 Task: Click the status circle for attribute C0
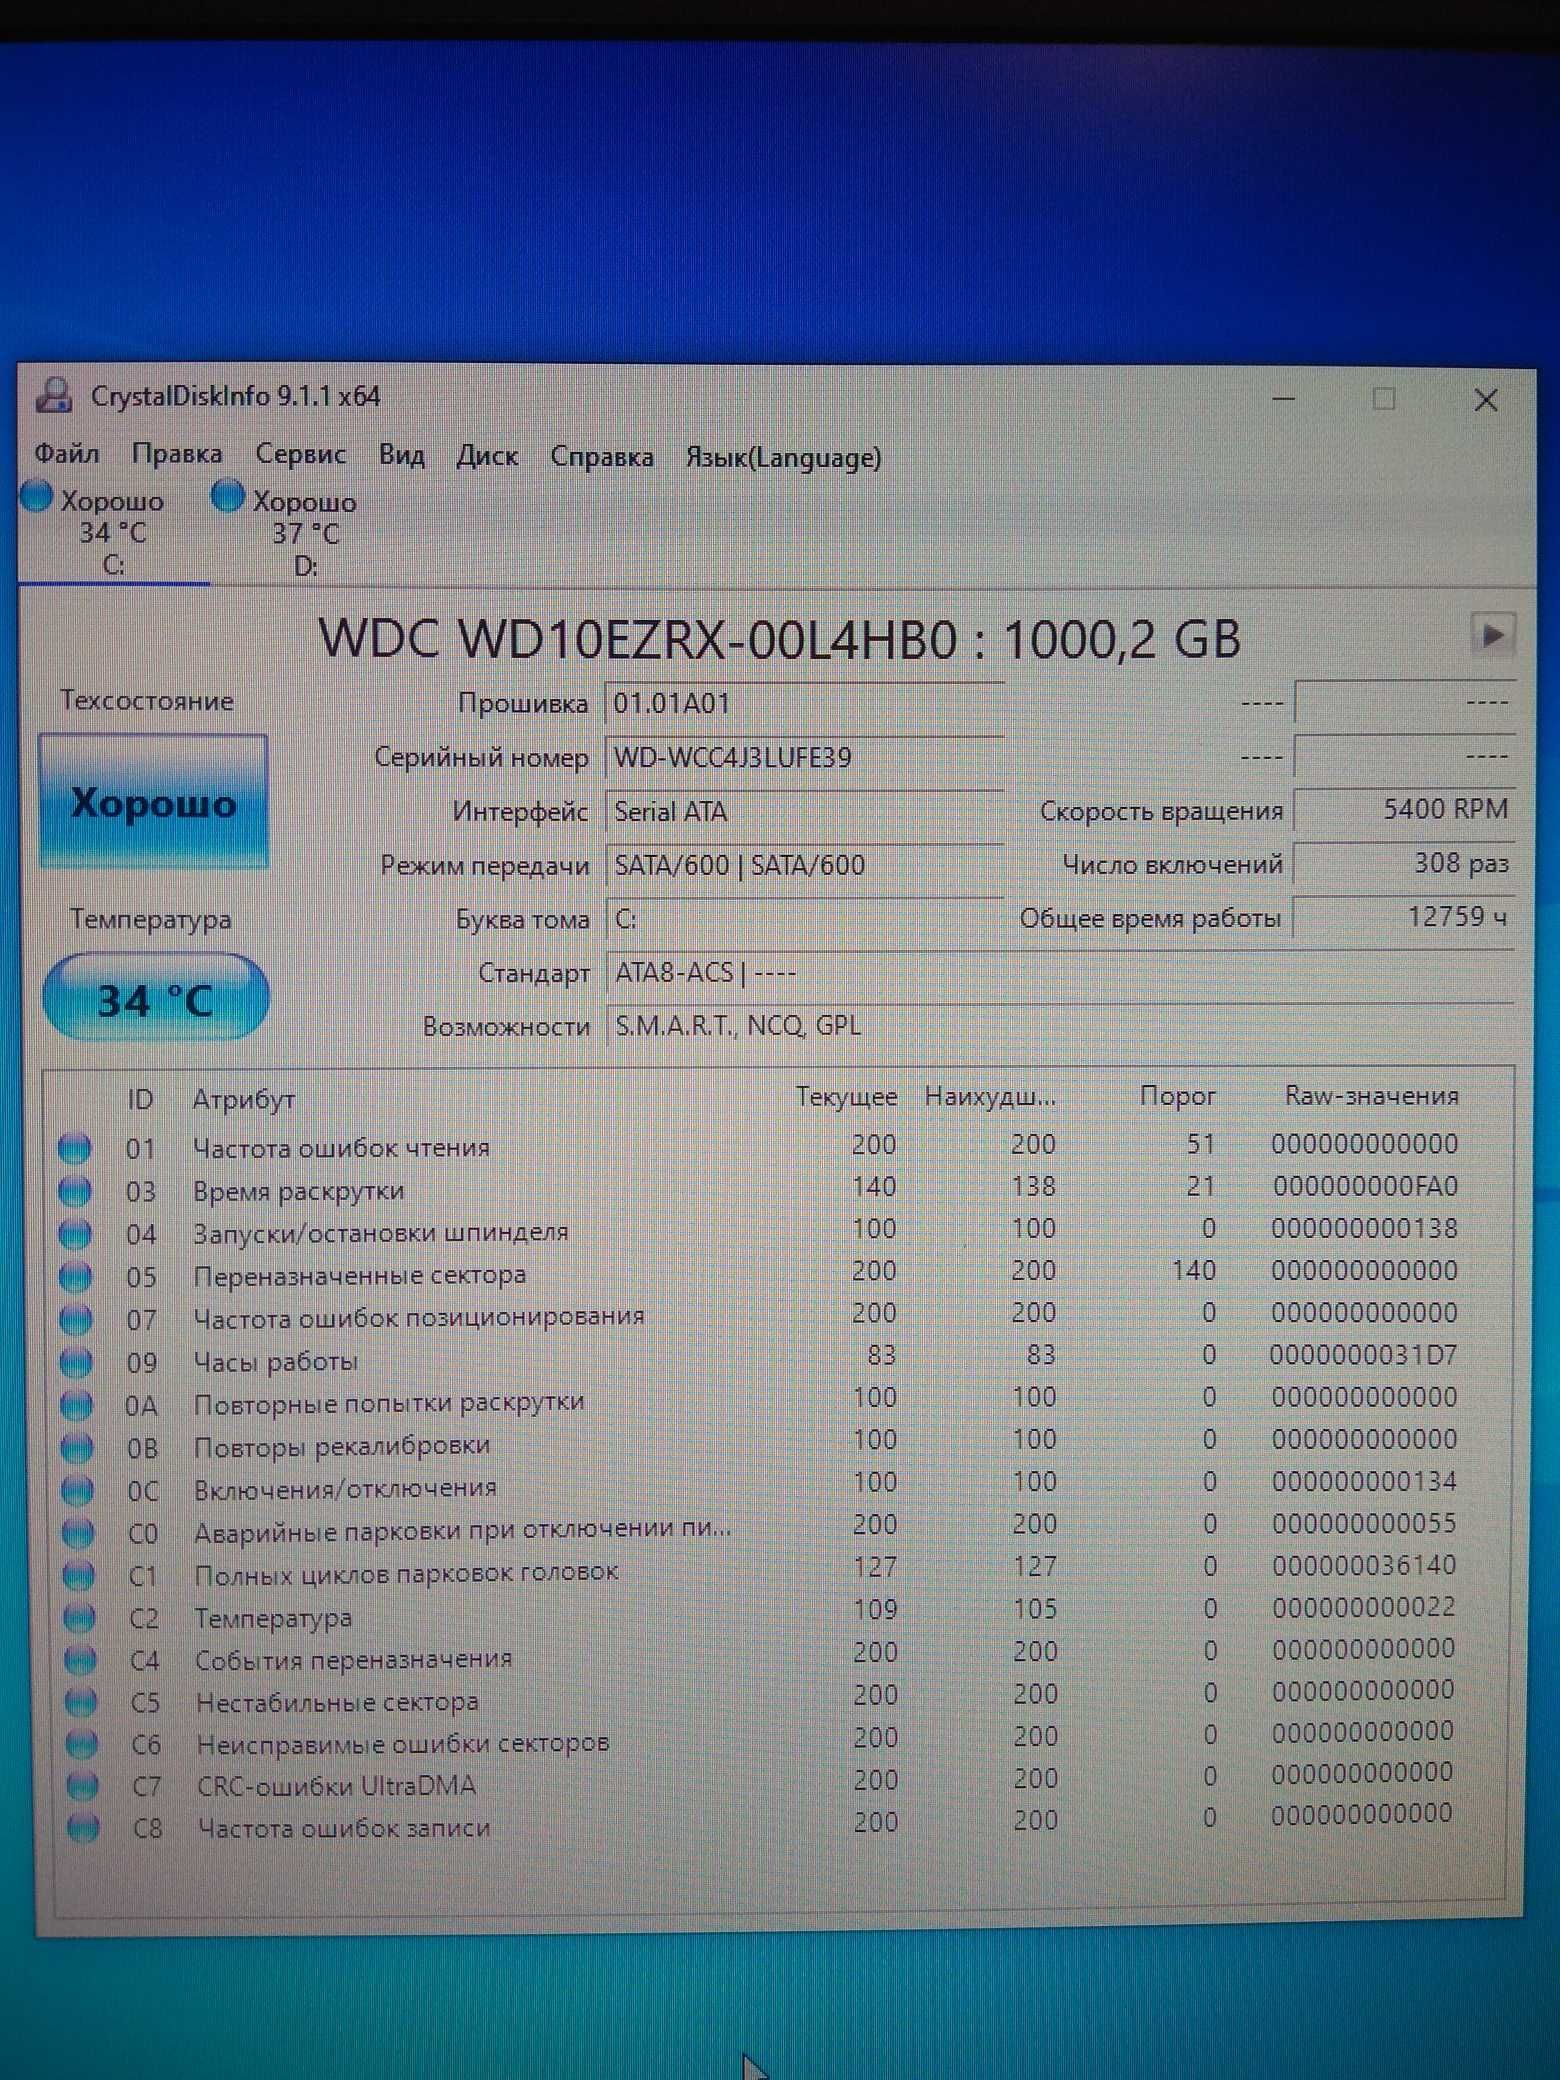(x=78, y=1532)
